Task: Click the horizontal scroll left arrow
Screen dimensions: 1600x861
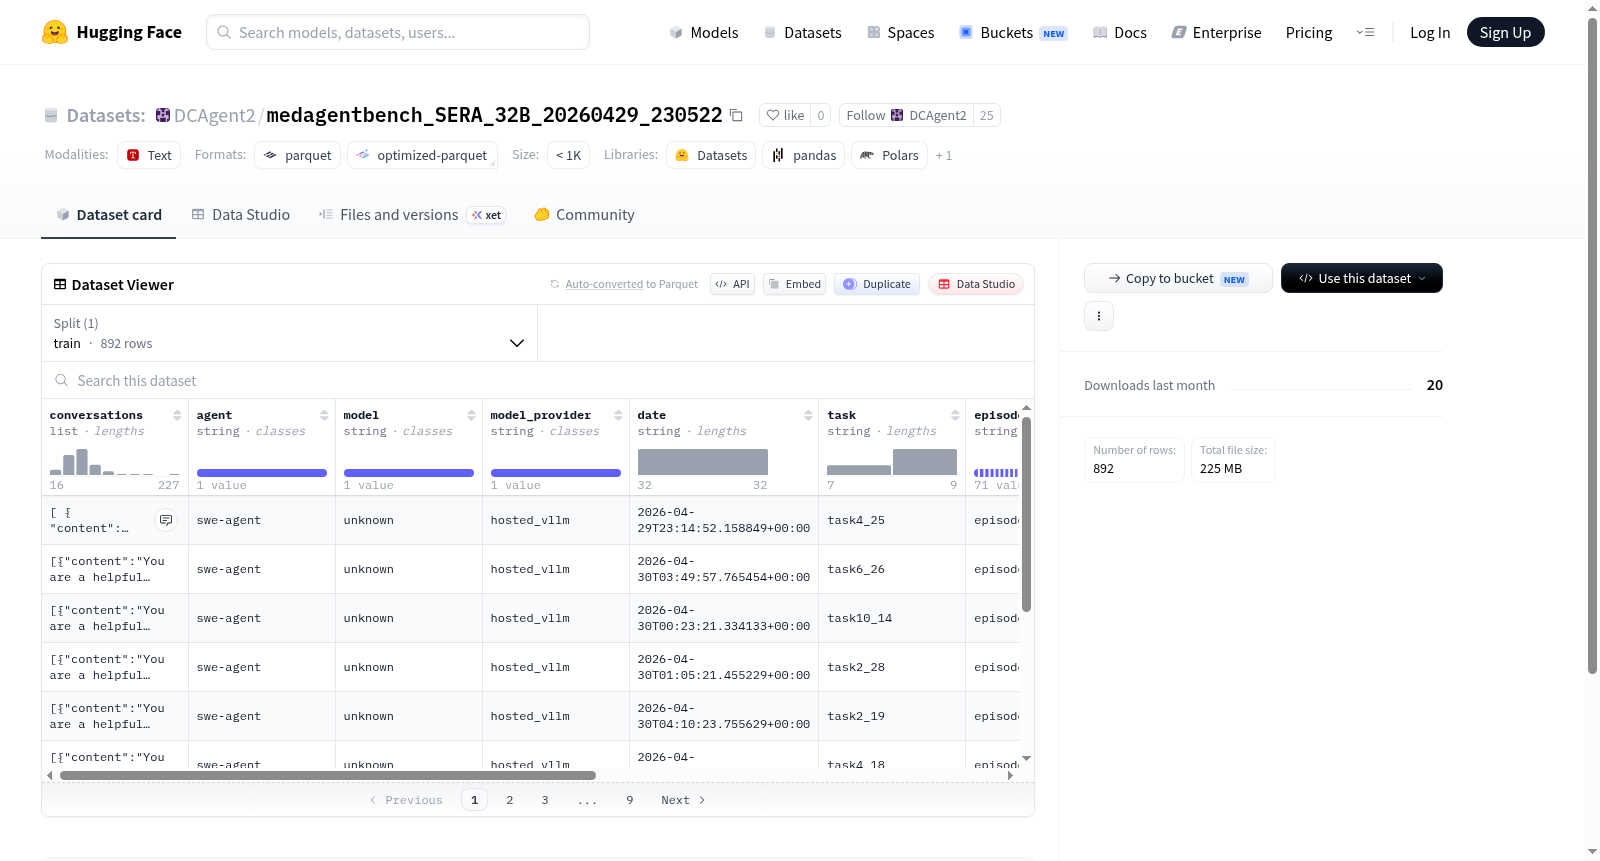Action: coord(50,775)
